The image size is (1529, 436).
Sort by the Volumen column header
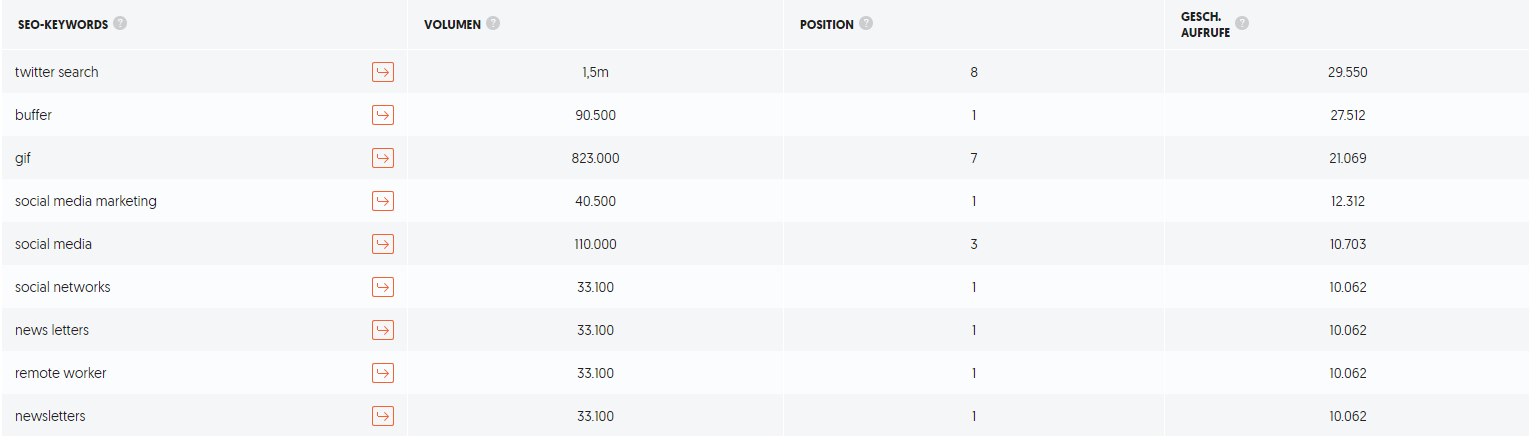point(452,24)
